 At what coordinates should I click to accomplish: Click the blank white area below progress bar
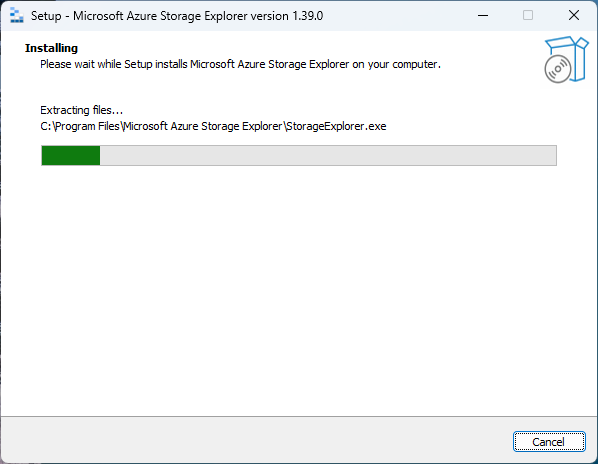(299, 290)
